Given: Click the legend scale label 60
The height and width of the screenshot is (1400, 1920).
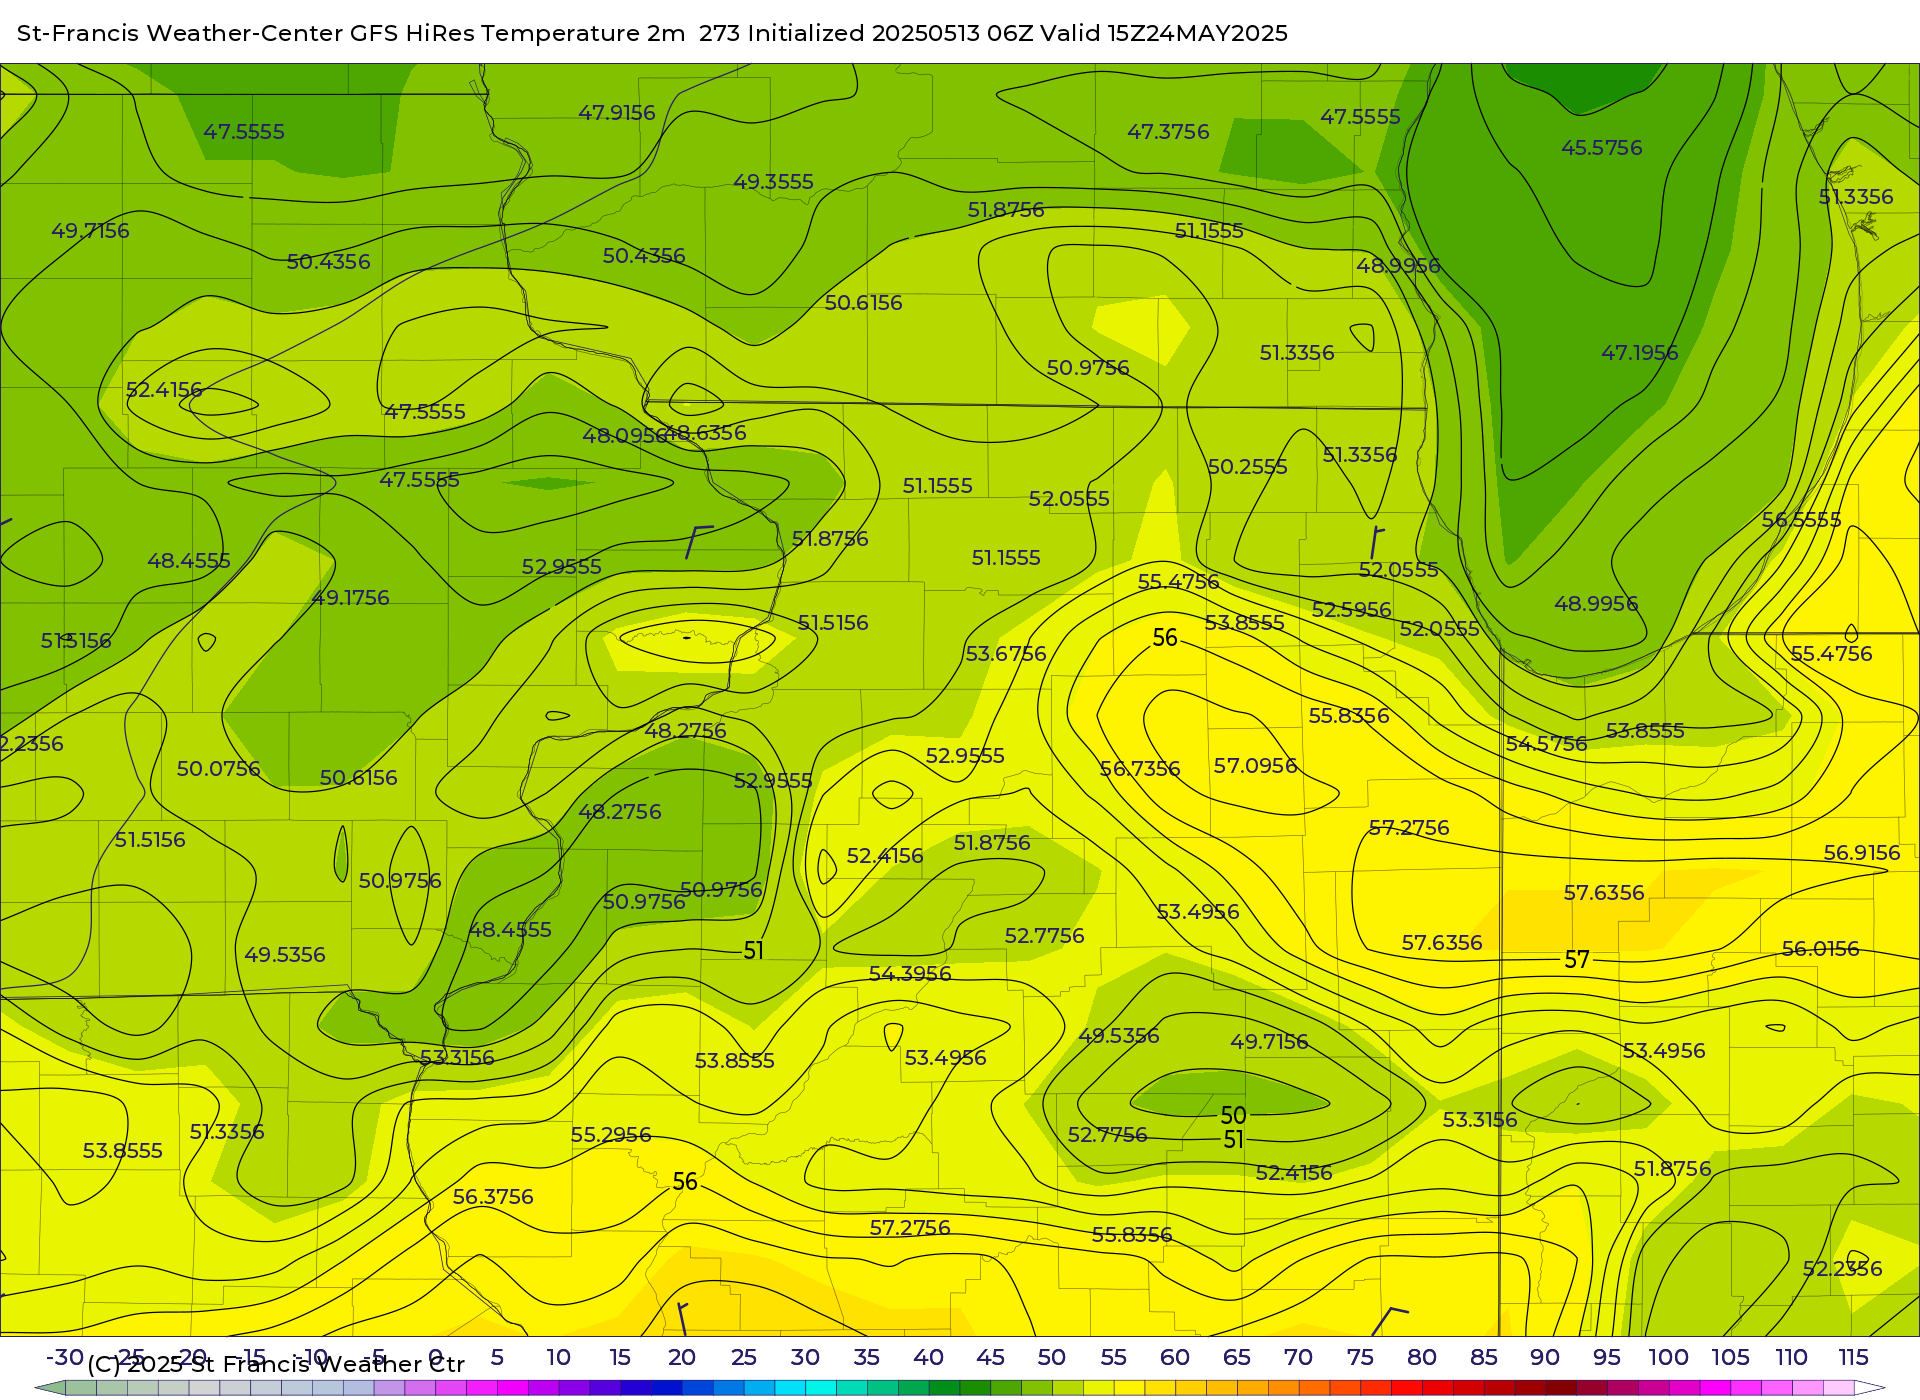Looking at the screenshot, I should click(x=1175, y=1357).
